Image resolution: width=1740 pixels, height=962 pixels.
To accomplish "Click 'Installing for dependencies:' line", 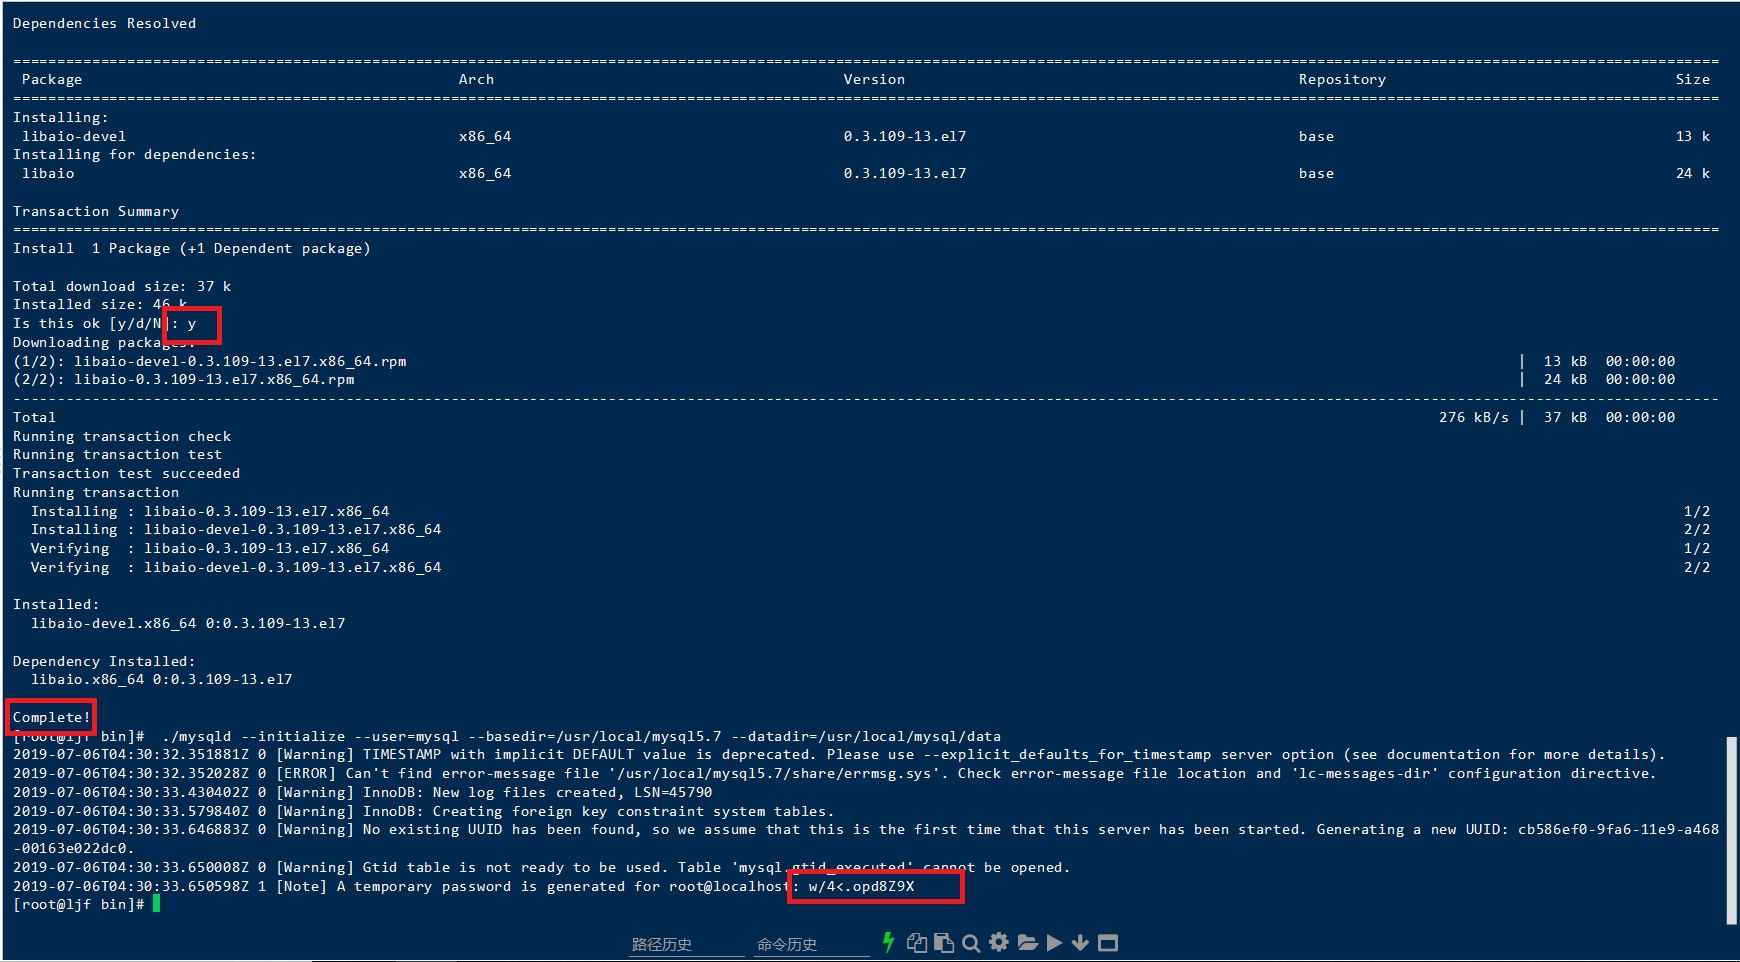I will [135, 154].
